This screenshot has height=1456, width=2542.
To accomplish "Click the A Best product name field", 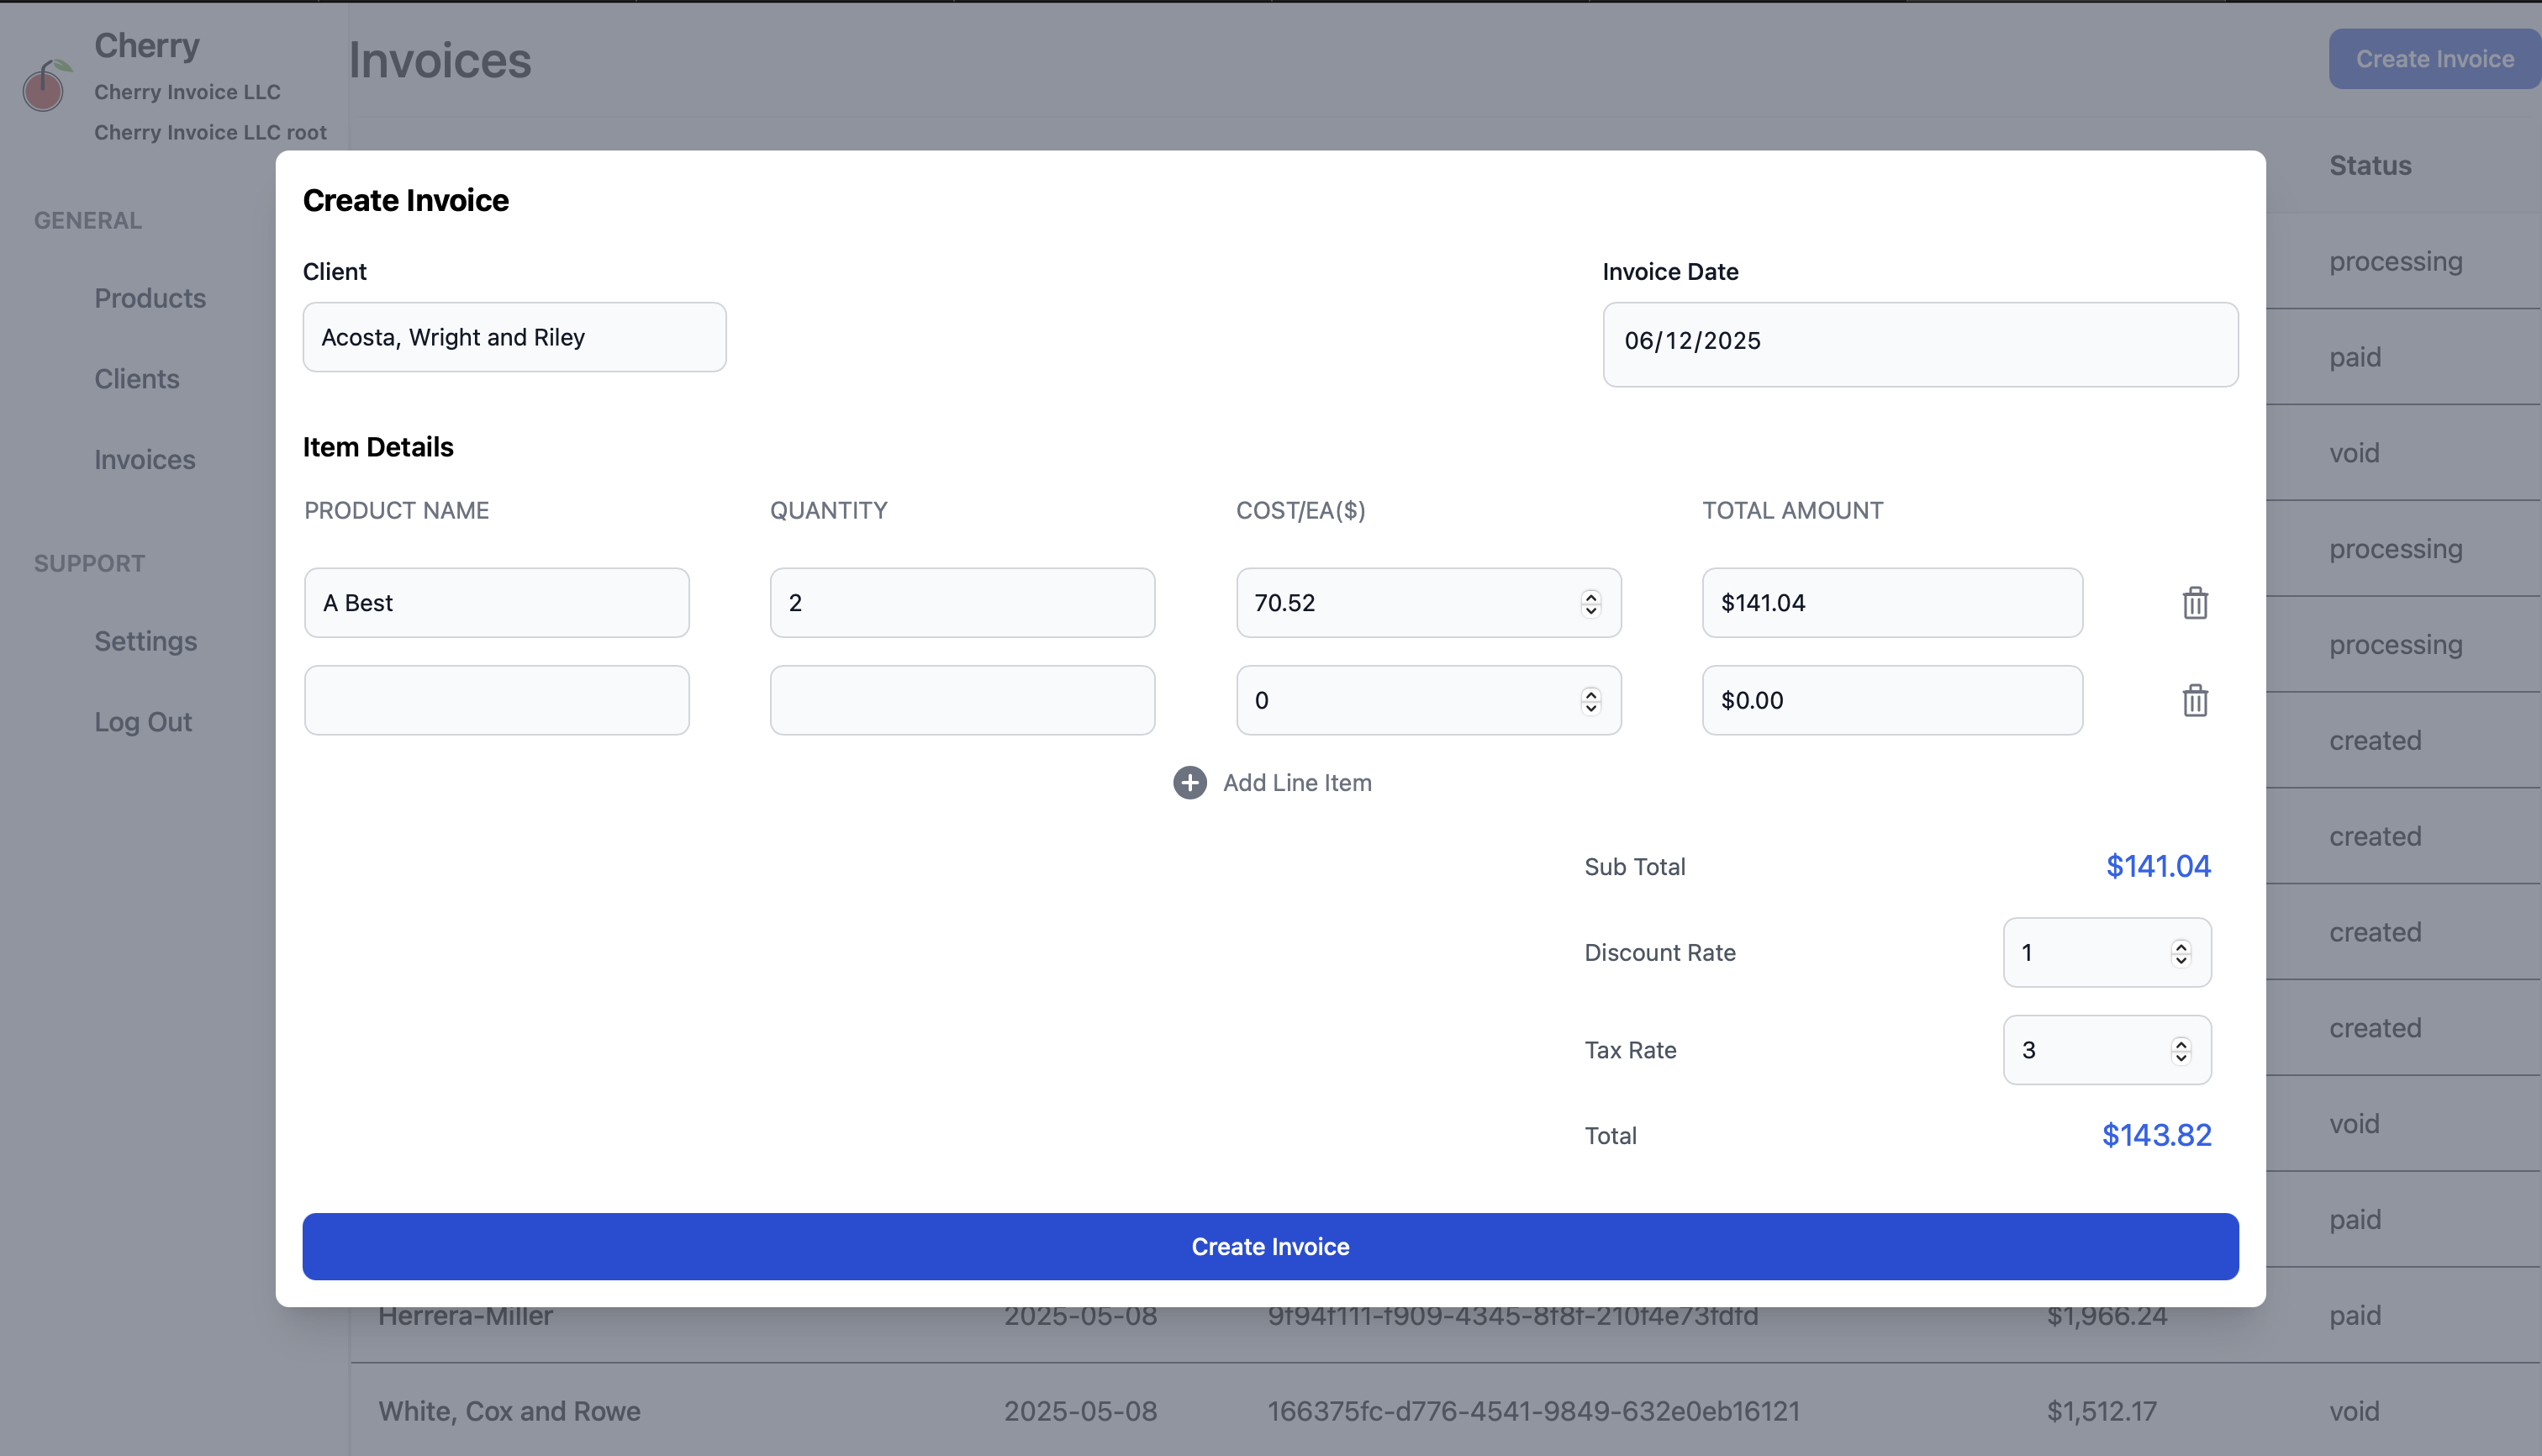I will [x=496, y=603].
